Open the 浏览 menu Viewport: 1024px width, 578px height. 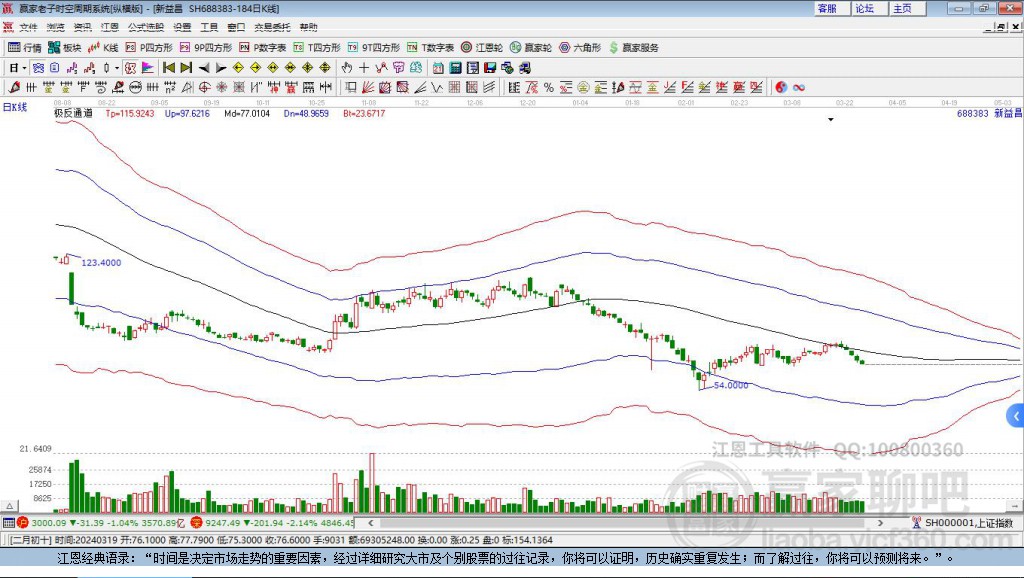[x=56, y=27]
